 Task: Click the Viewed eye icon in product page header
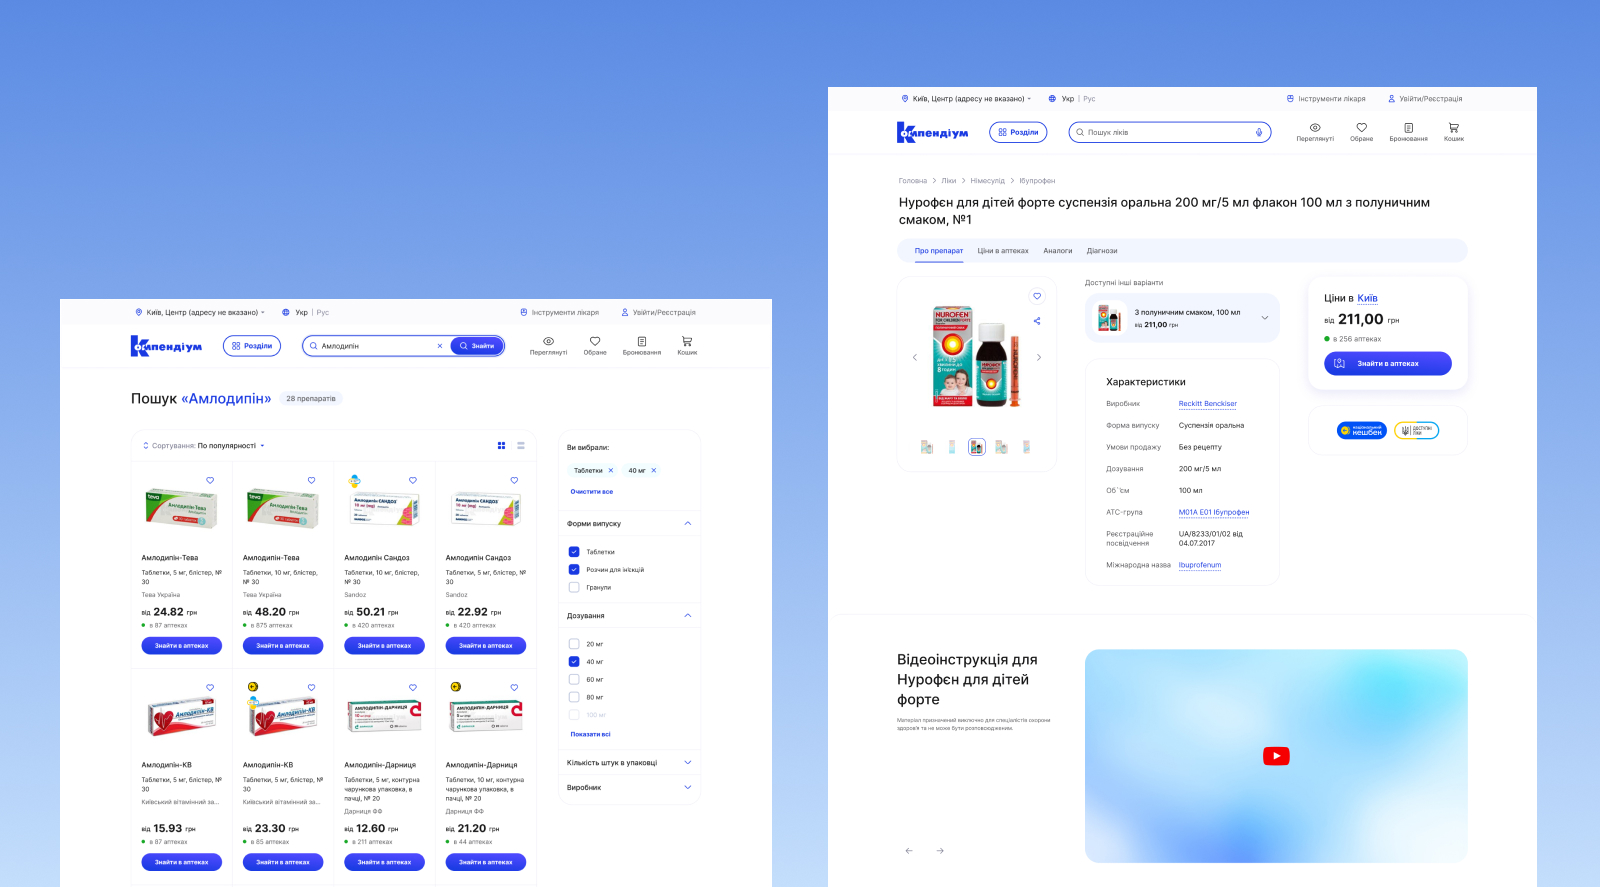(1315, 128)
